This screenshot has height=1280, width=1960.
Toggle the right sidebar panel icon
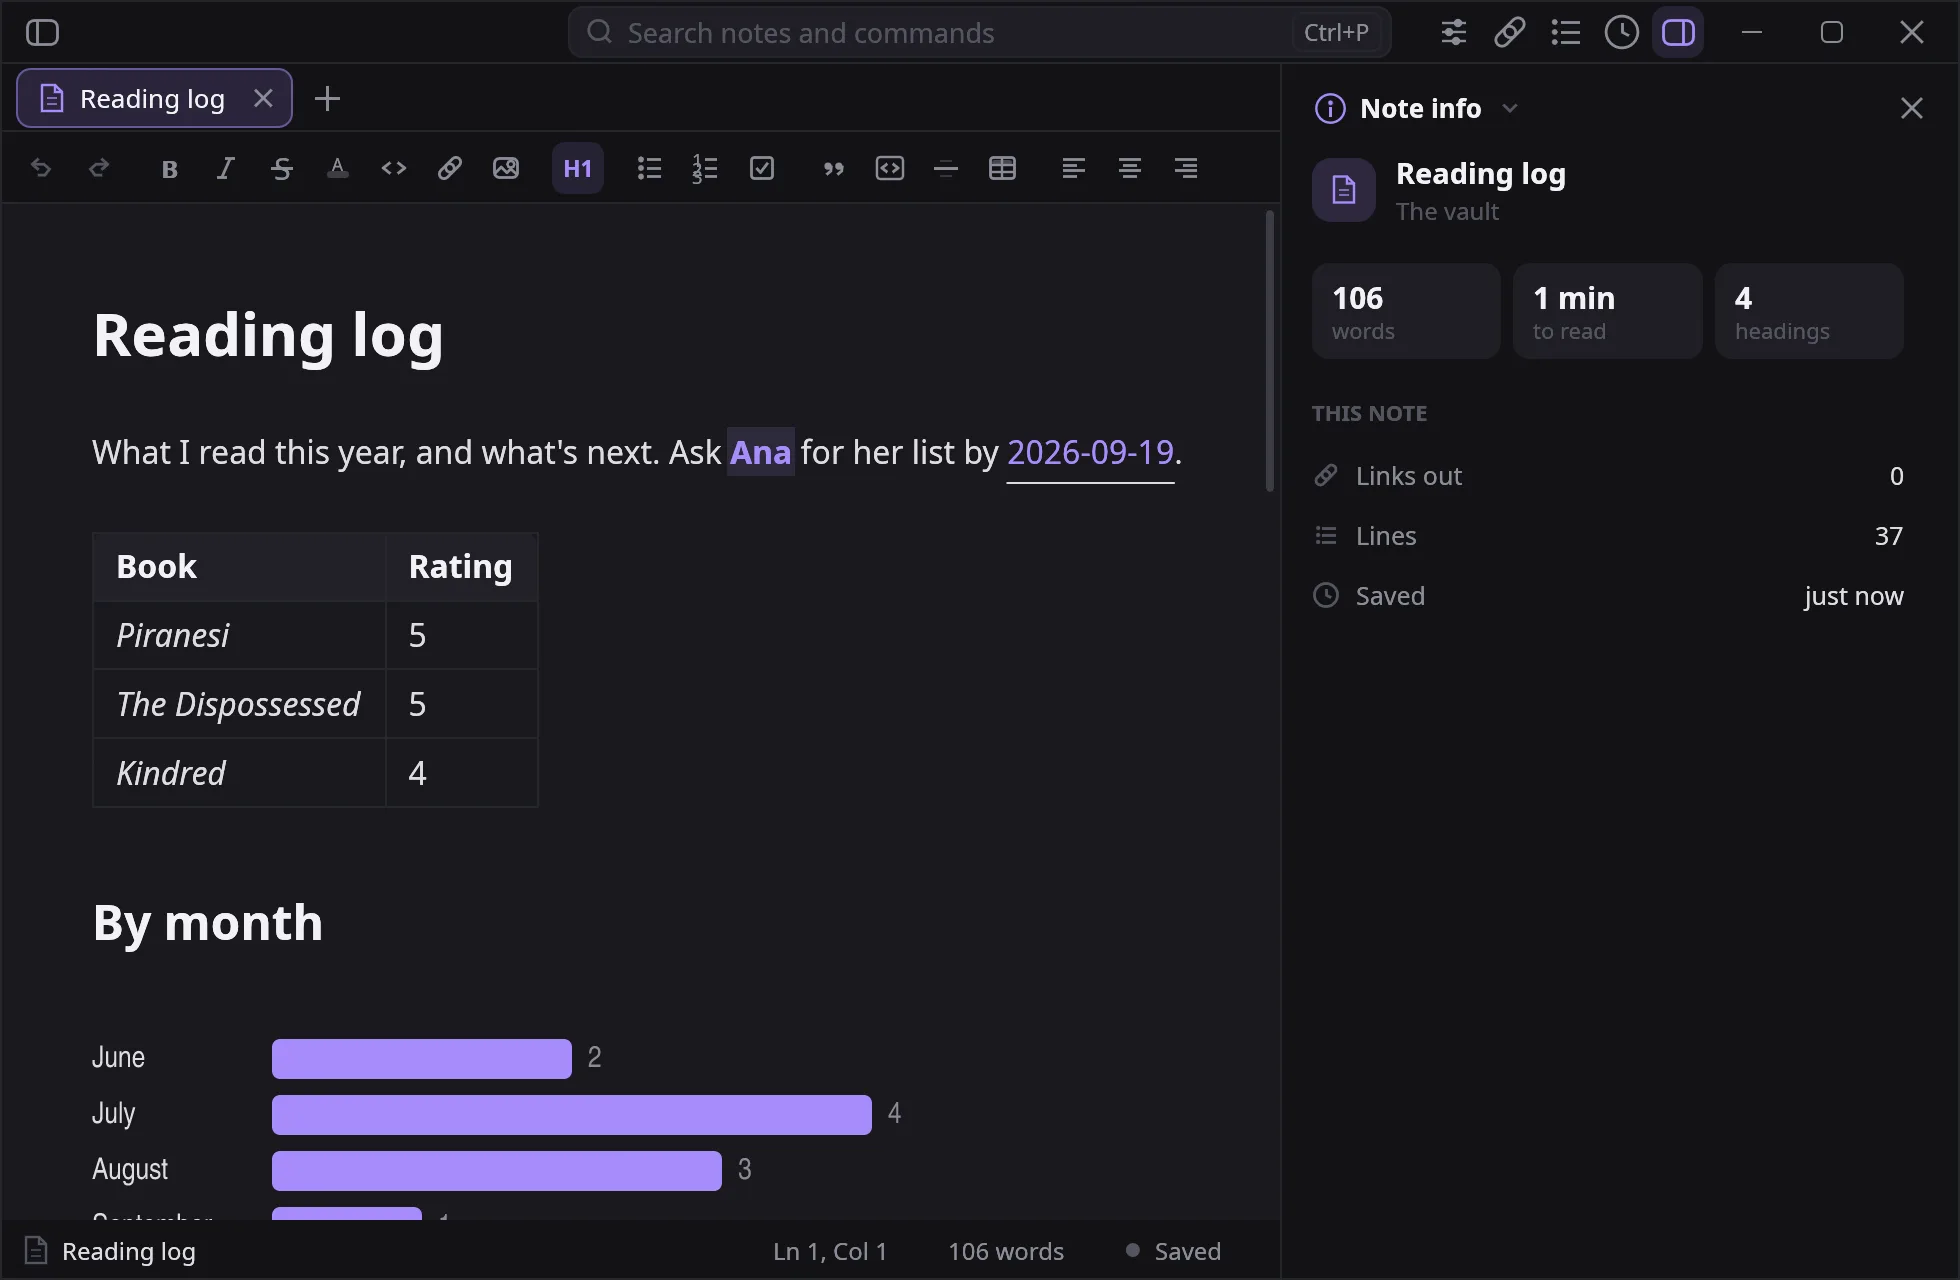tap(1678, 33)
